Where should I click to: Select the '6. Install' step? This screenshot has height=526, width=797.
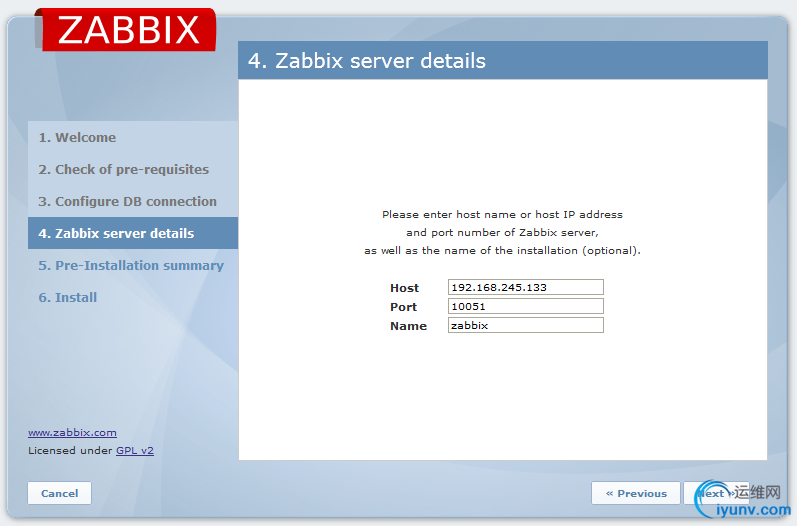point(68,297)
